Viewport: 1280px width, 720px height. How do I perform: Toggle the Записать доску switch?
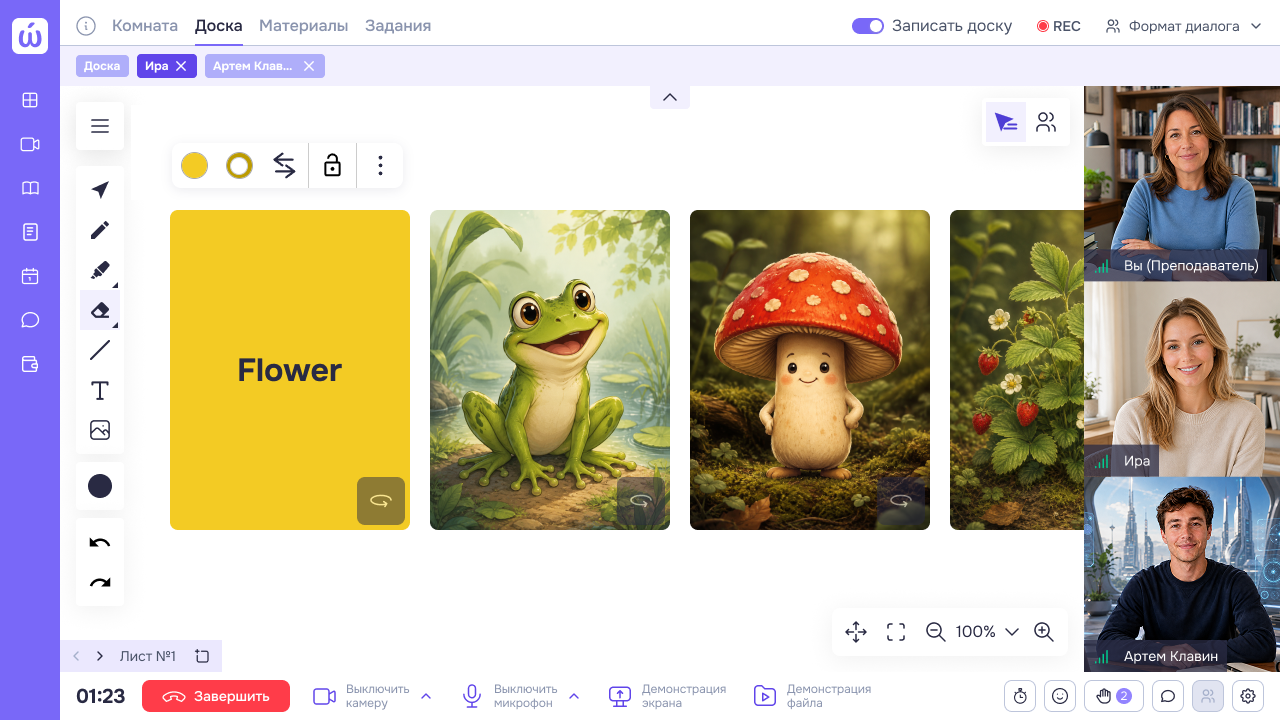pyautogui.click(x=868, y=26)
